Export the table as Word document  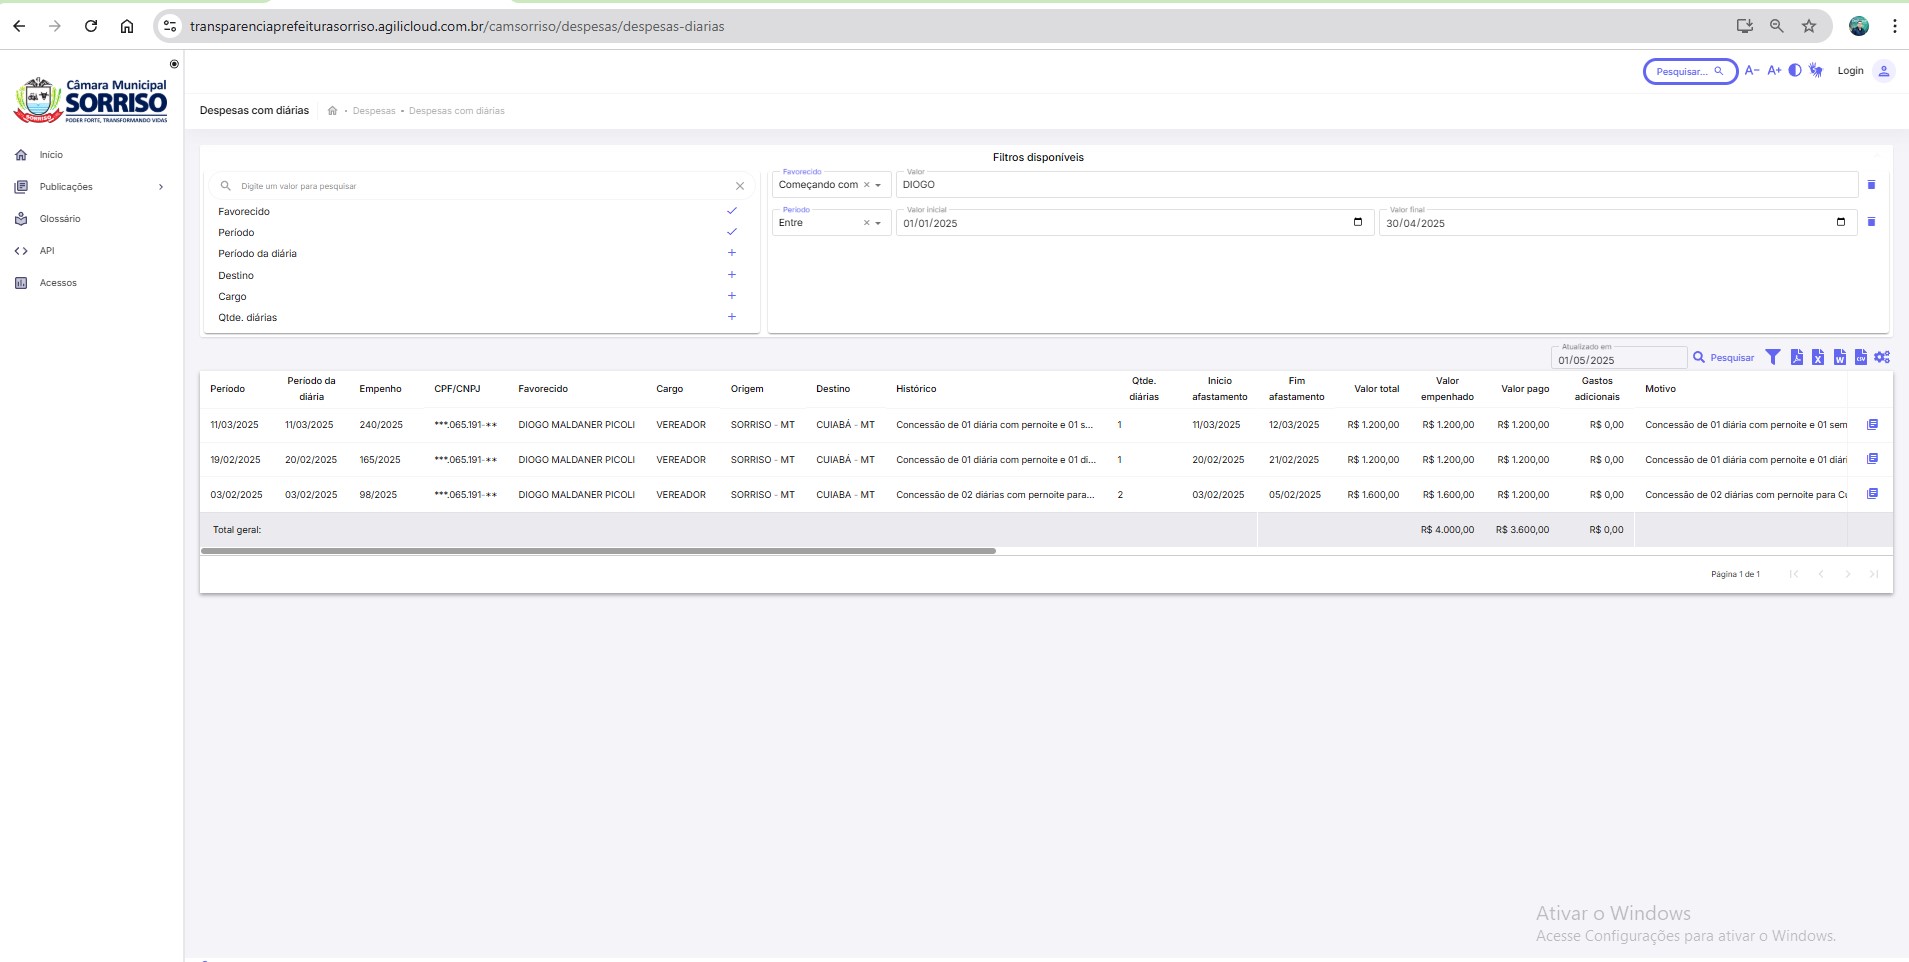(1839, 357)
